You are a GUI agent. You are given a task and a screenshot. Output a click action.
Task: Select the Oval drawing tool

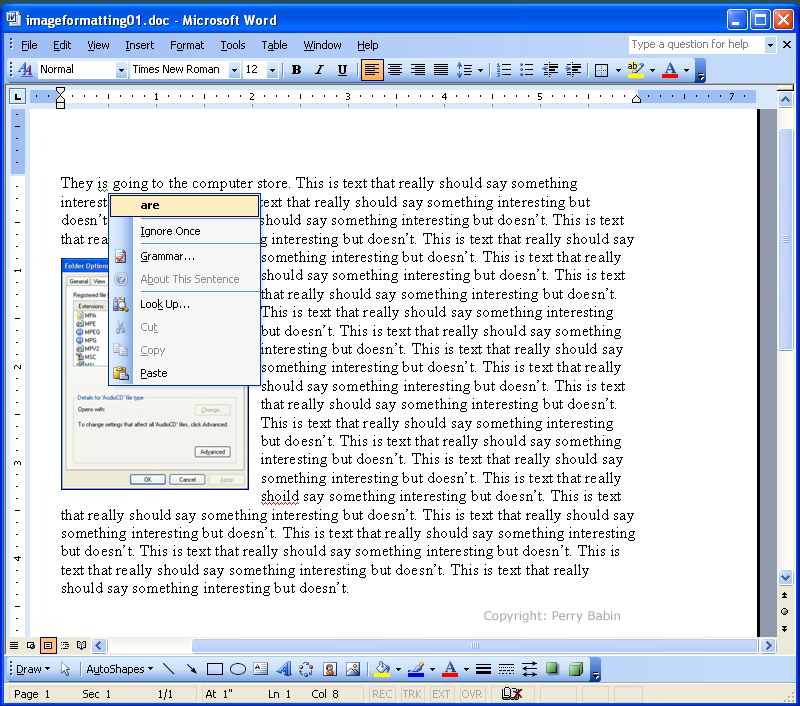(238, 669)
